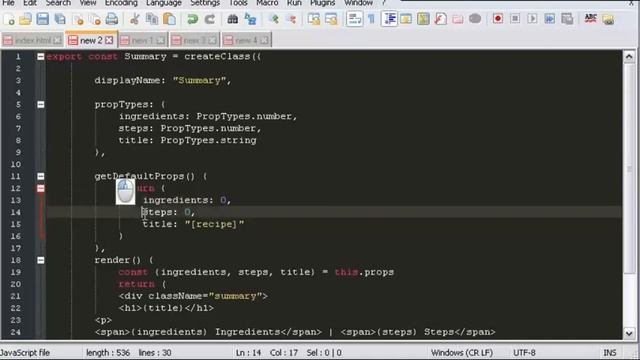
Task: Paste using the clipboard icon
Action: pos(169,19)
